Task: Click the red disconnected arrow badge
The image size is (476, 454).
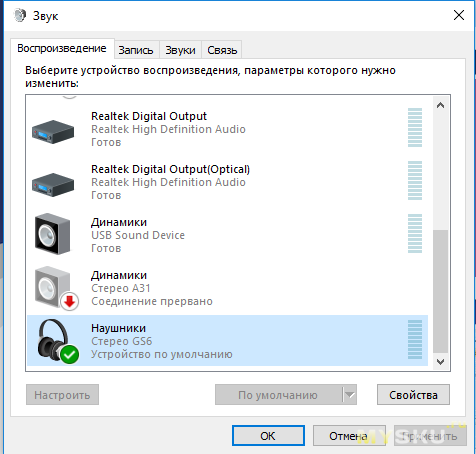Action: click(x=69, y=302)
